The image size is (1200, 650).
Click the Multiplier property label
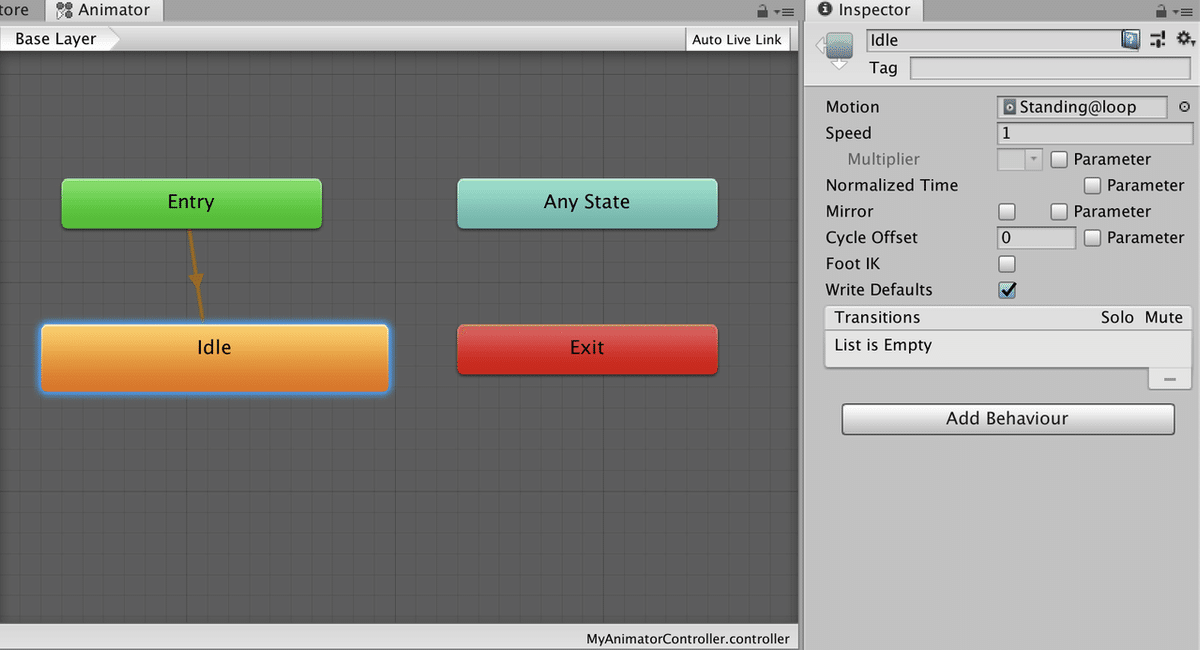884,159
